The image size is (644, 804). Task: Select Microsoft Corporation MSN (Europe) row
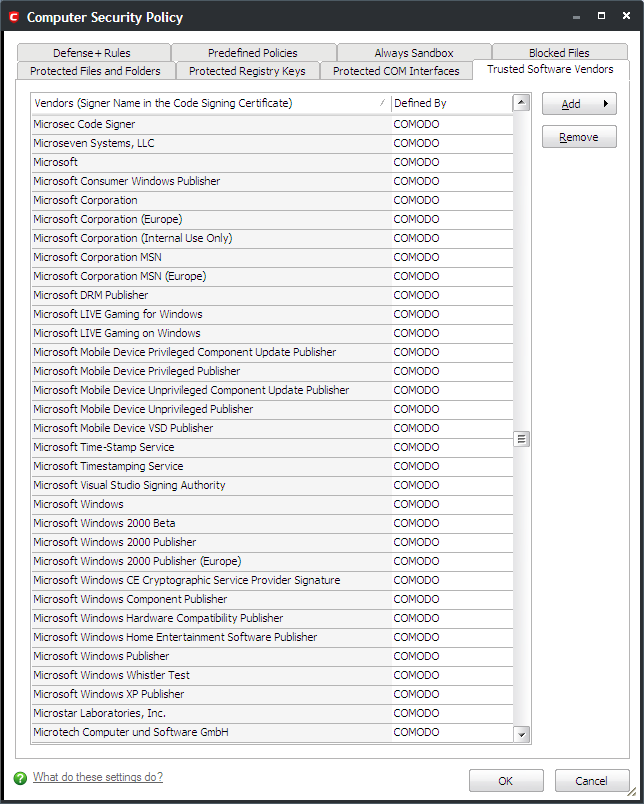(272, 276)
